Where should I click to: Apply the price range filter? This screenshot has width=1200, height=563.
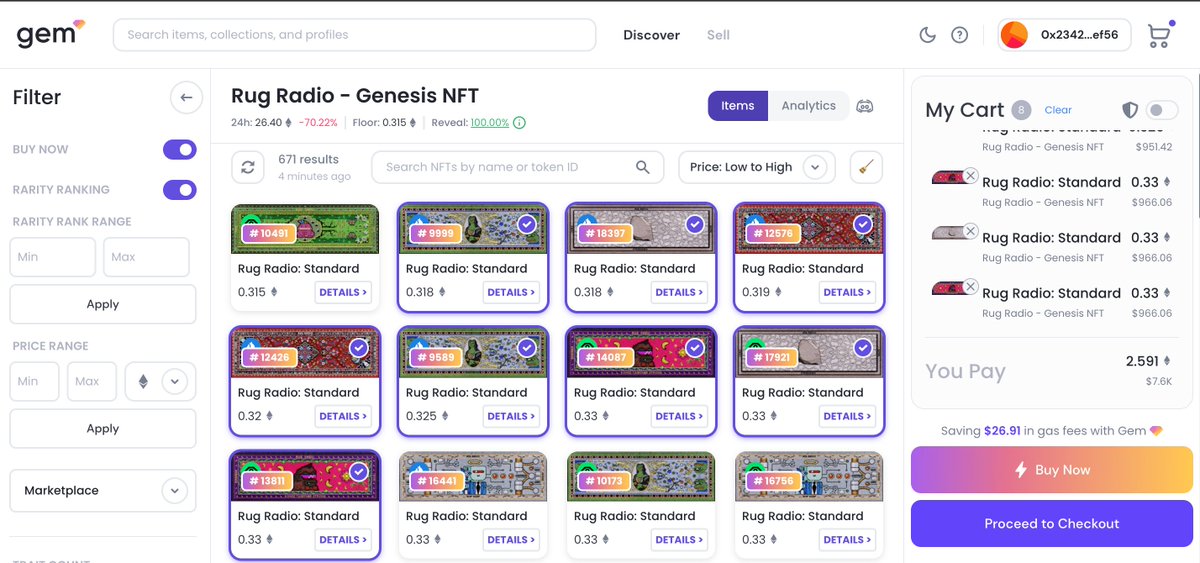[103, 428]
